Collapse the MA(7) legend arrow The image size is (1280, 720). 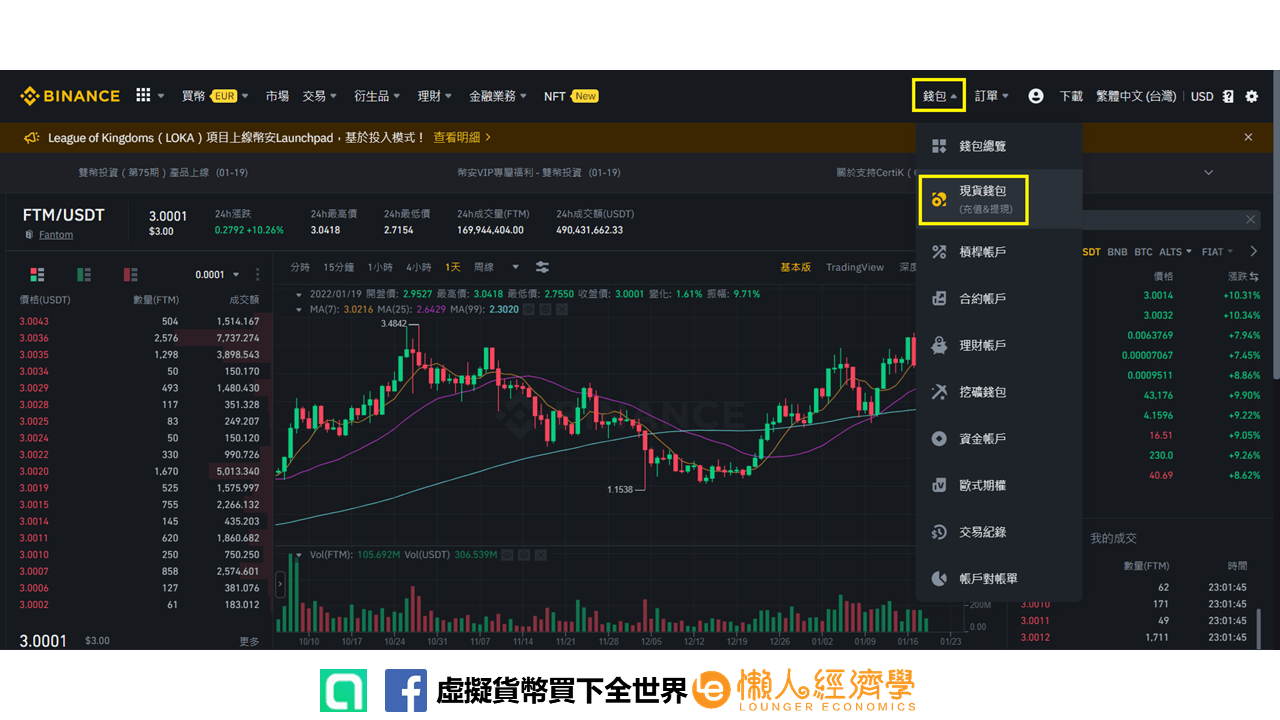click(300, 310)
